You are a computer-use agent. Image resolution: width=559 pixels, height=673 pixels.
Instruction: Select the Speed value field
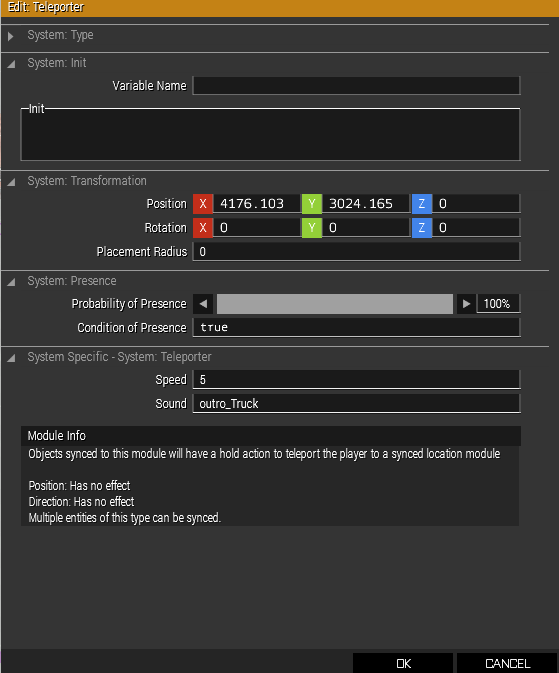[x=356, y=380]
